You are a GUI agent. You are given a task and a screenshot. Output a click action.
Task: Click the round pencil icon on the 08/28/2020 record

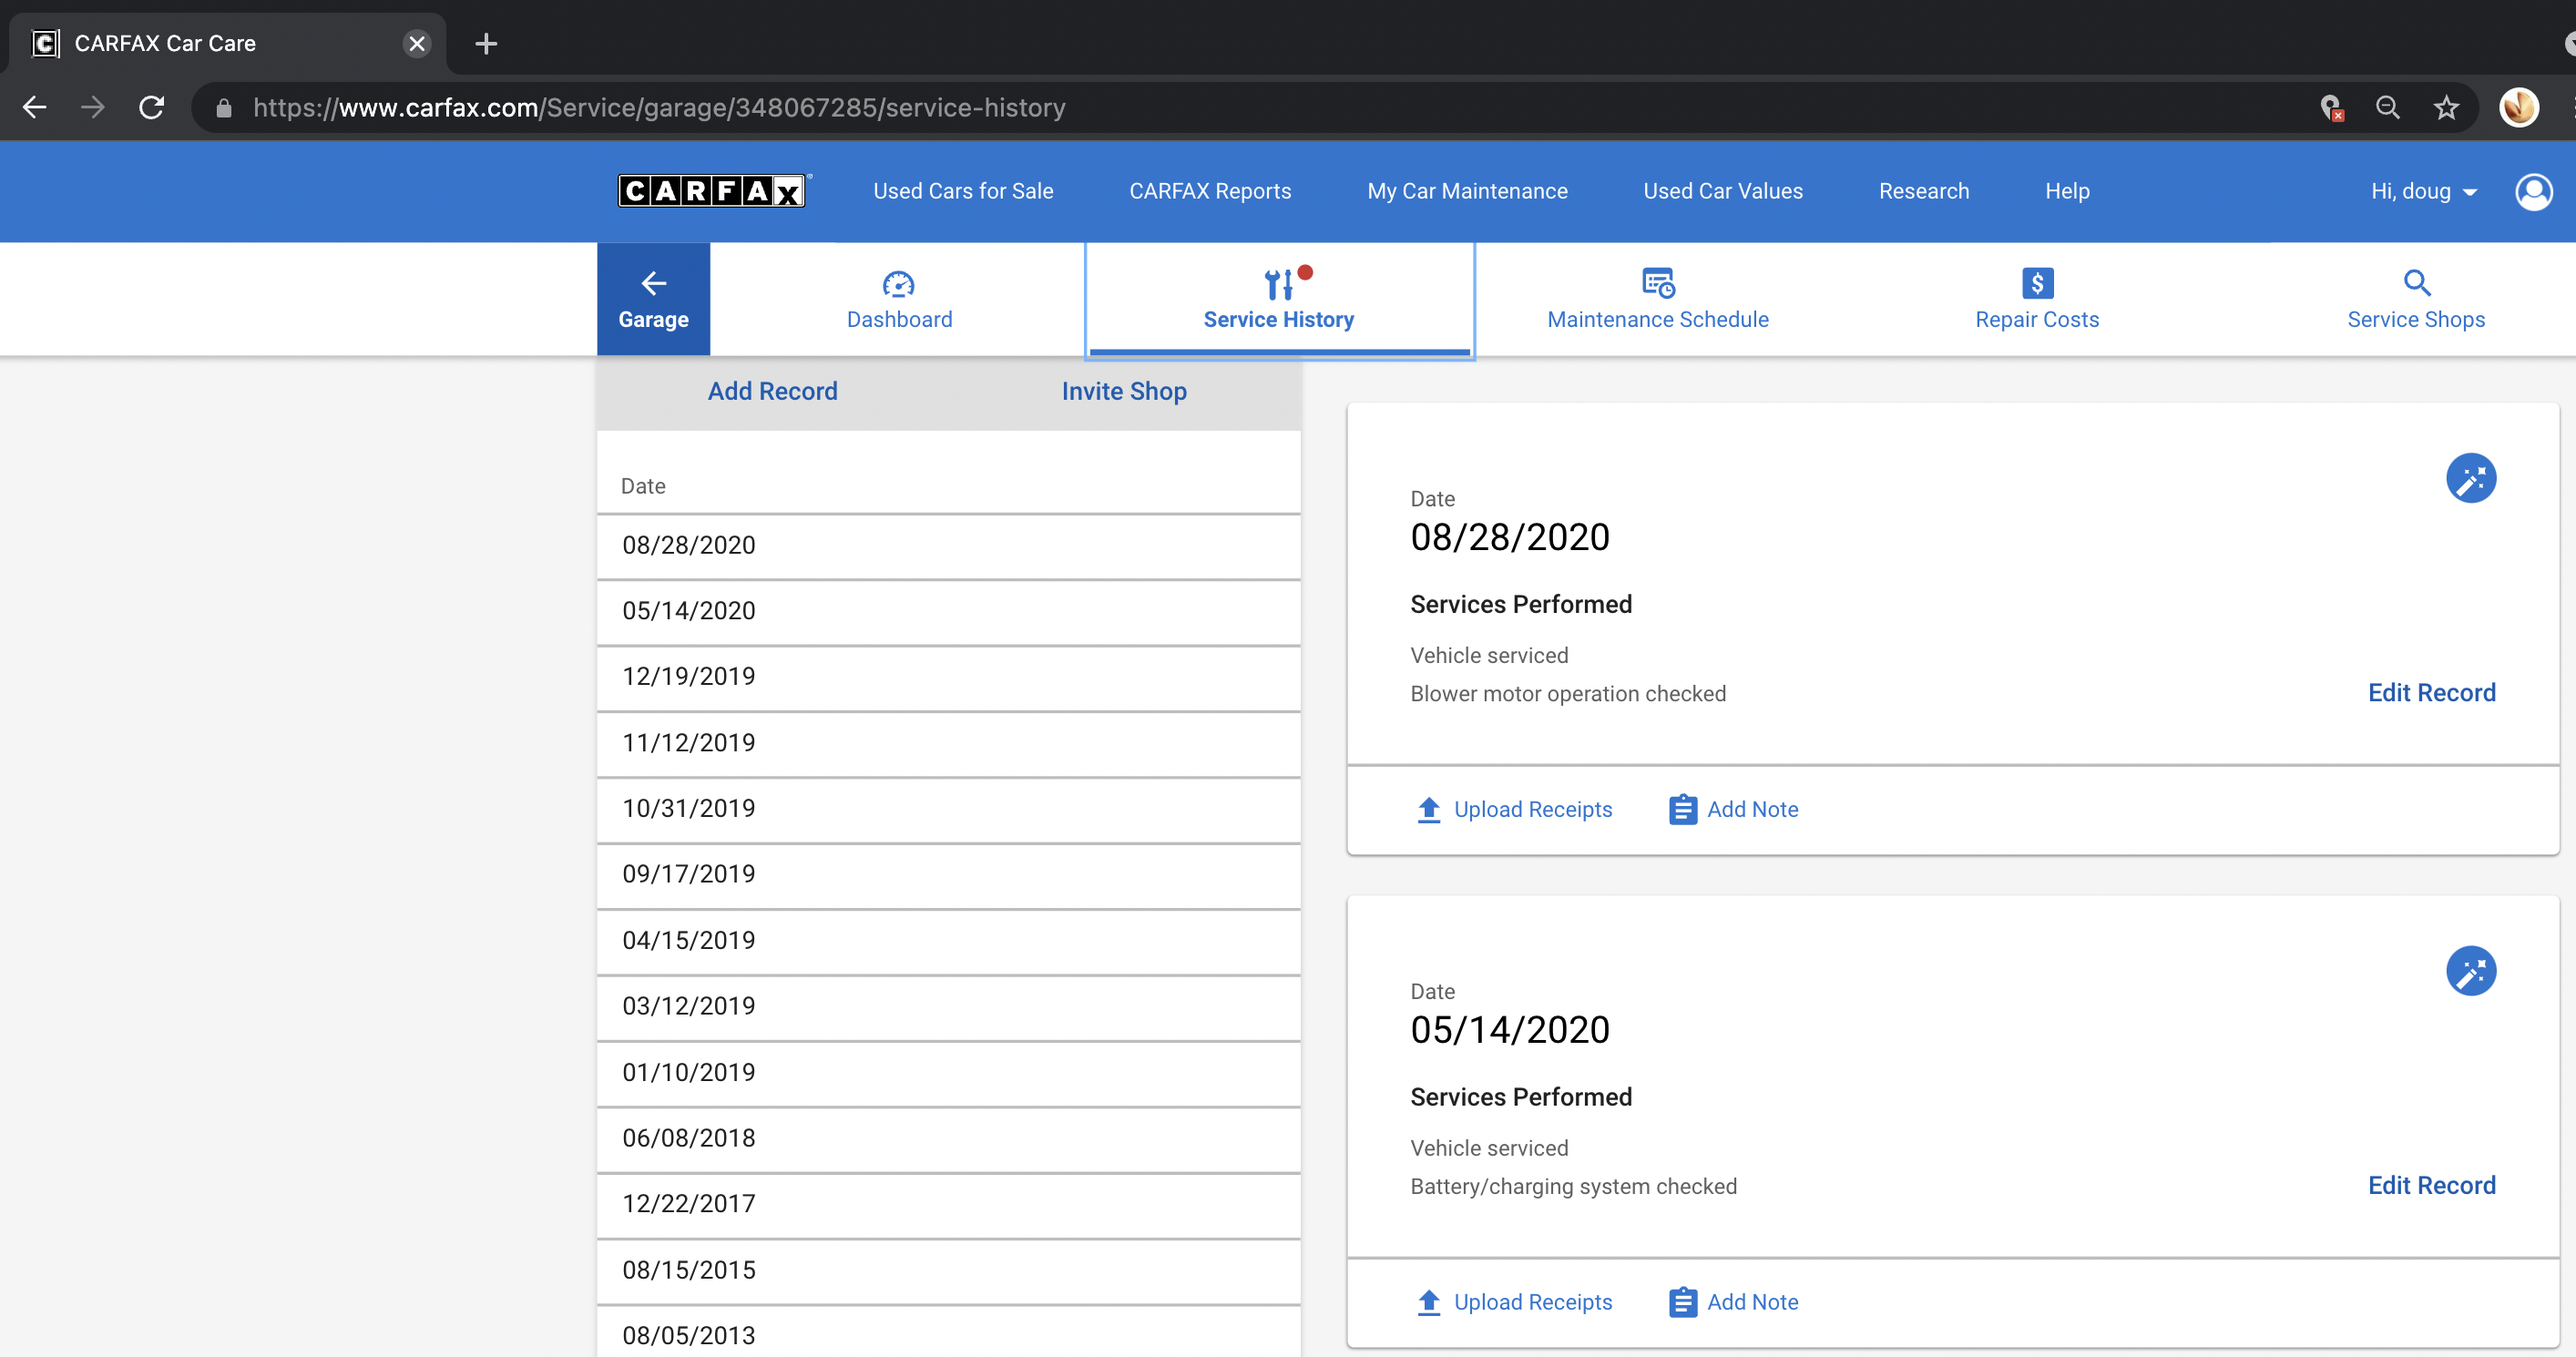point(2470,478)
